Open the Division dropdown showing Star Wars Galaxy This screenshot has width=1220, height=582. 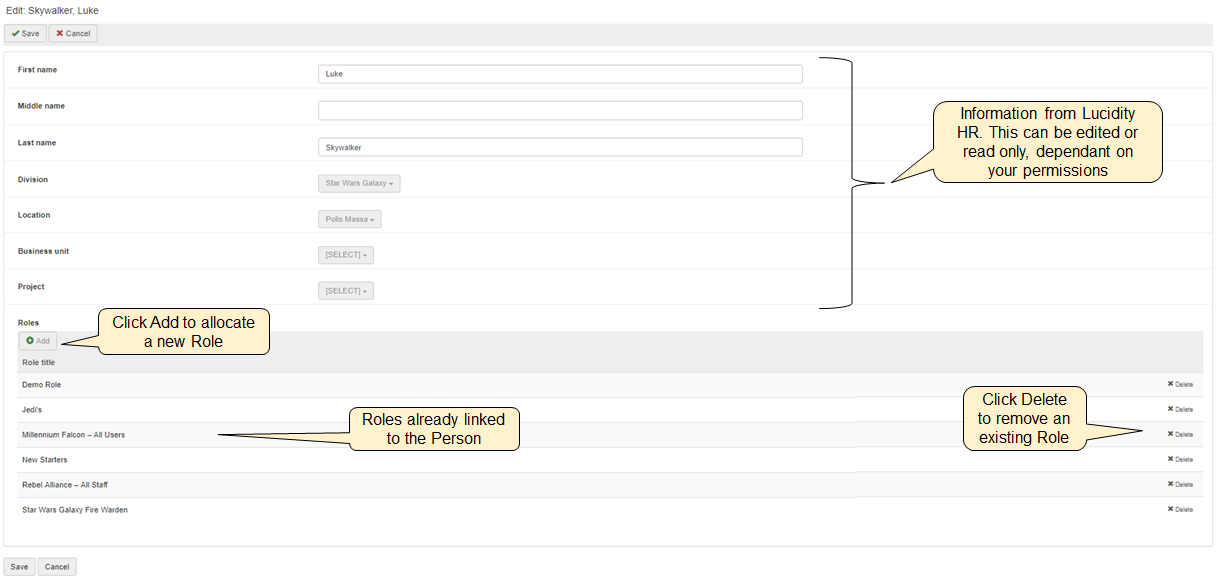(x=359, y=183)
